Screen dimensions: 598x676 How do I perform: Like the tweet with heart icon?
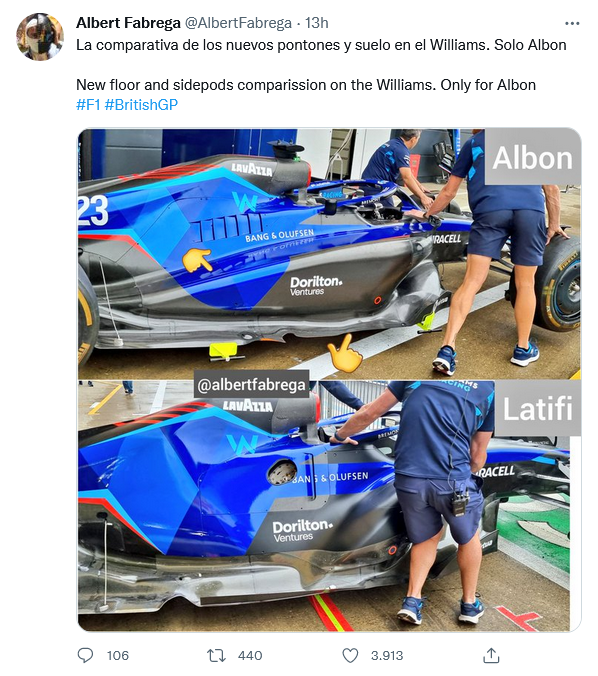click(x=350, y=655)
